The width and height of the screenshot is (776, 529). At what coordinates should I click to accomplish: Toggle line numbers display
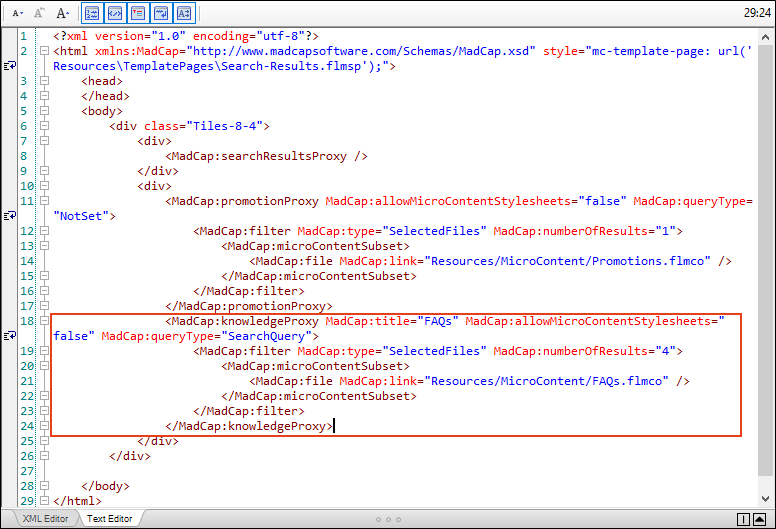[92, 13]
